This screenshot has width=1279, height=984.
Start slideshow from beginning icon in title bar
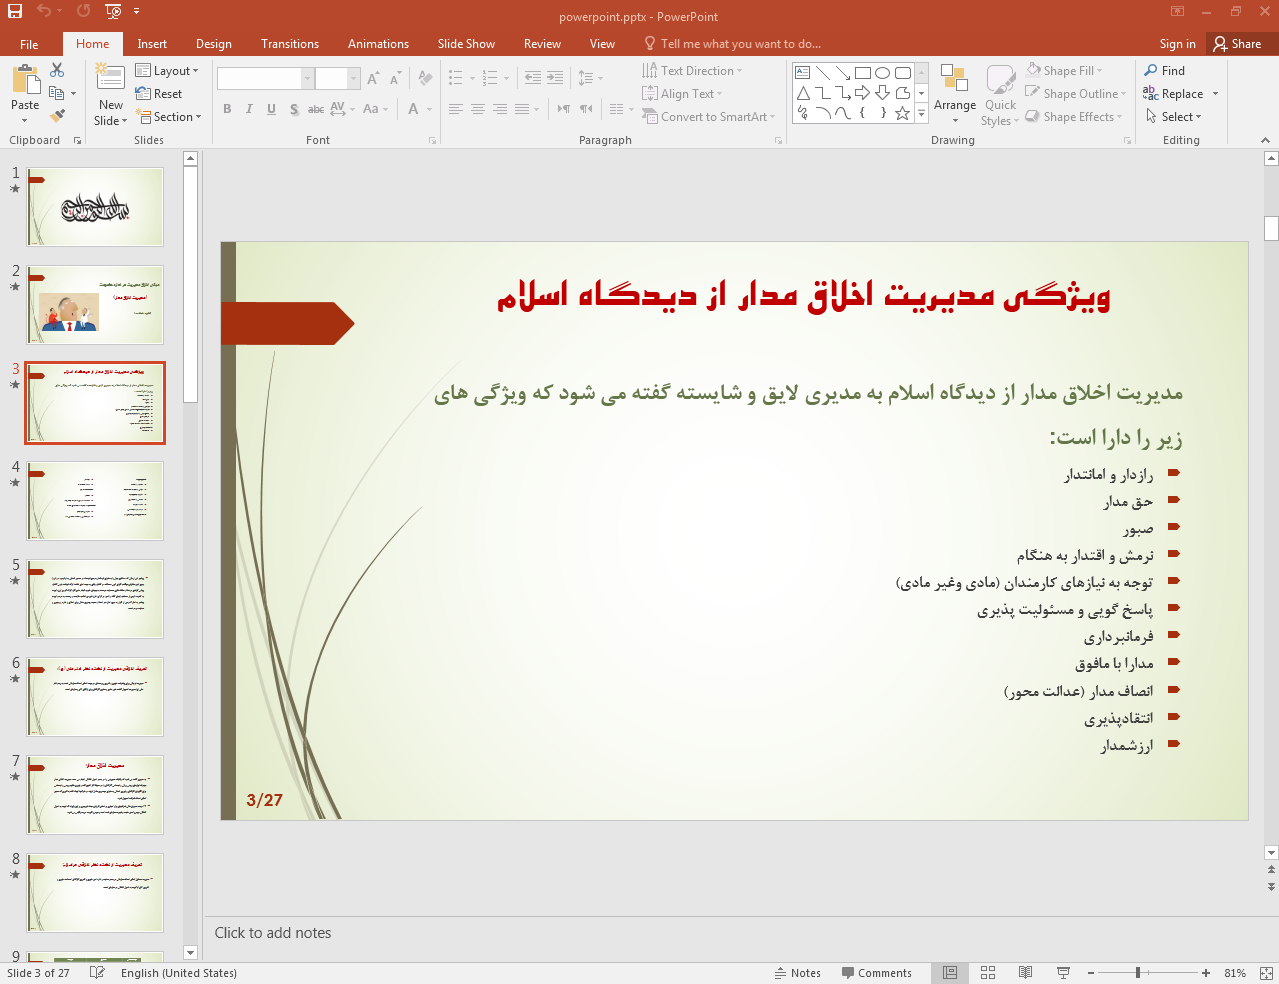[x=113, y=11]
